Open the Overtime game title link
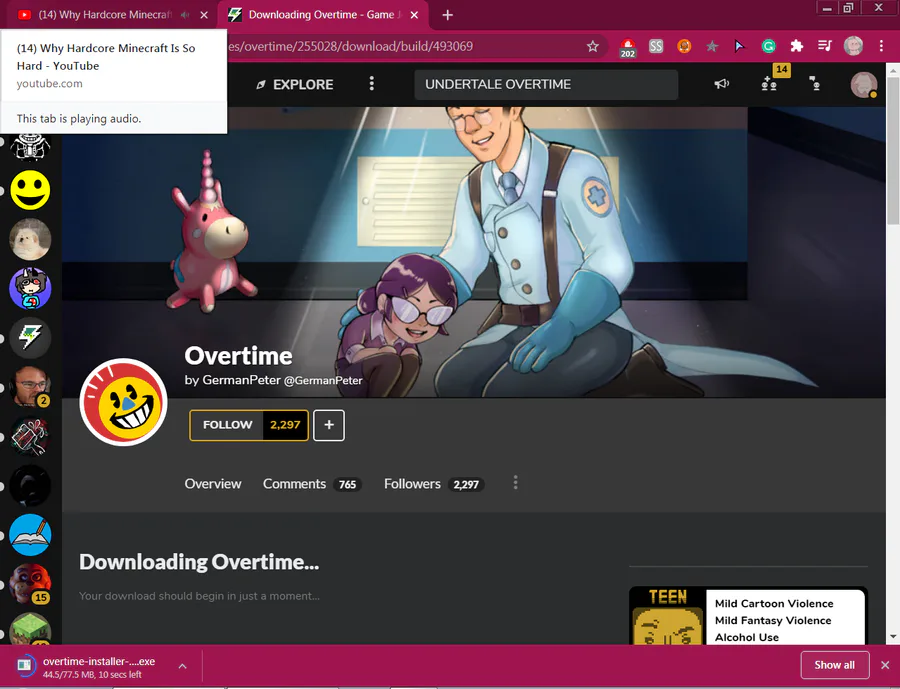900x689 pixels. 238,356
